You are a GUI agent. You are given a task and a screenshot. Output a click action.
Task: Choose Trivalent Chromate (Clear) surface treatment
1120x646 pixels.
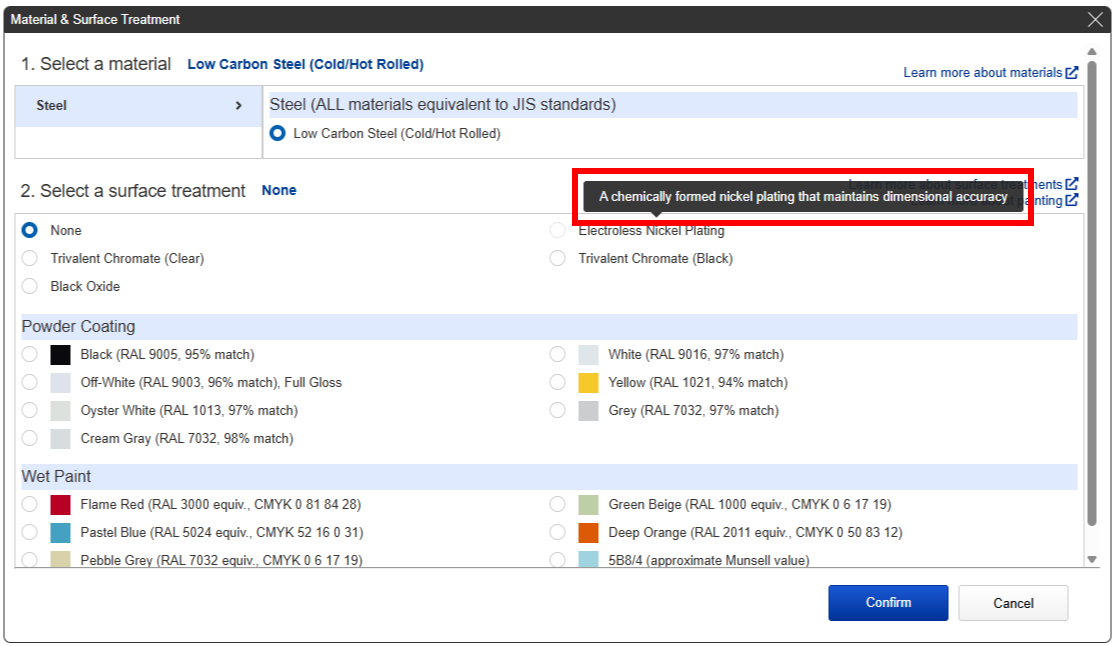click(x=30, y=258)
